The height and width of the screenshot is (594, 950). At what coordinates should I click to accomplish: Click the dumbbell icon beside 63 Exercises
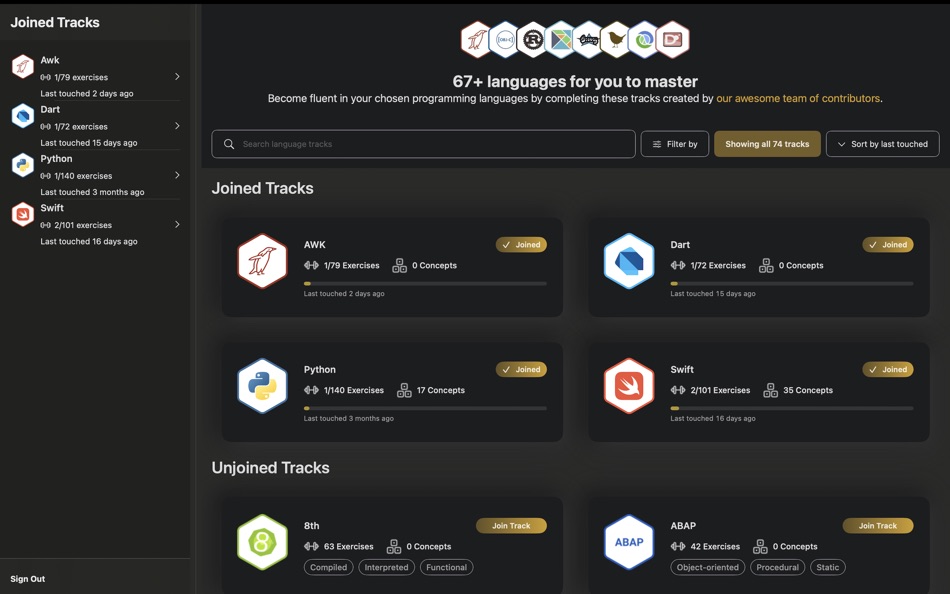pos(311,547)
